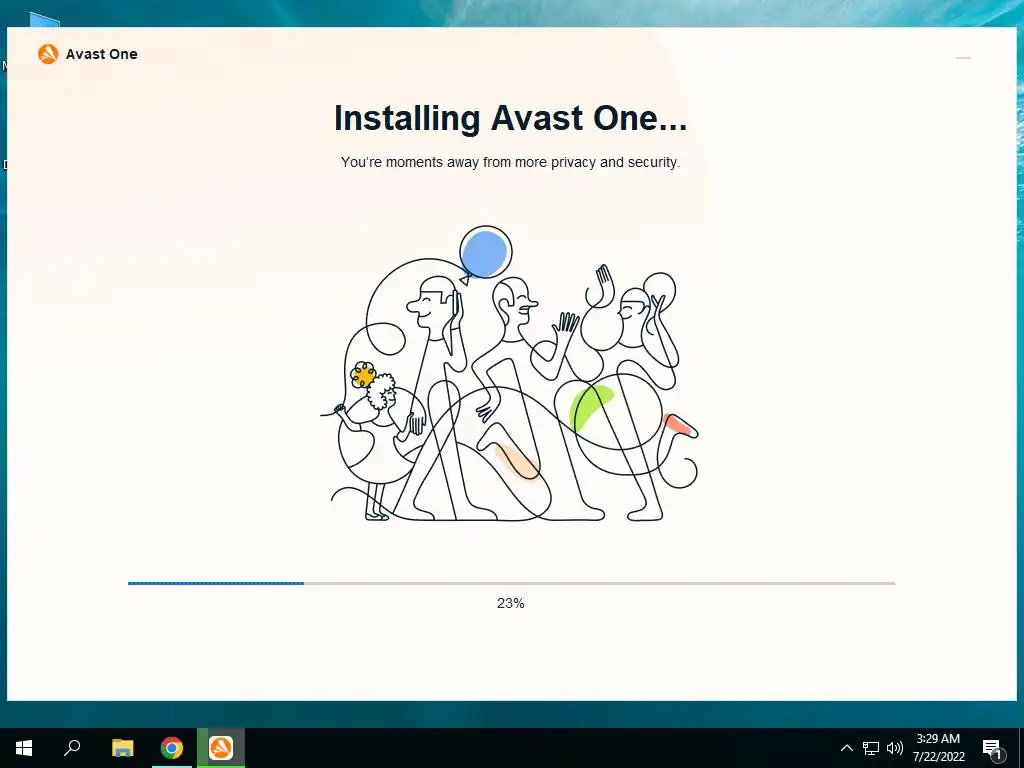Screen dimensions: 1024x768
Task: Open taskbar search magnifier
Action: pos(72,748)
